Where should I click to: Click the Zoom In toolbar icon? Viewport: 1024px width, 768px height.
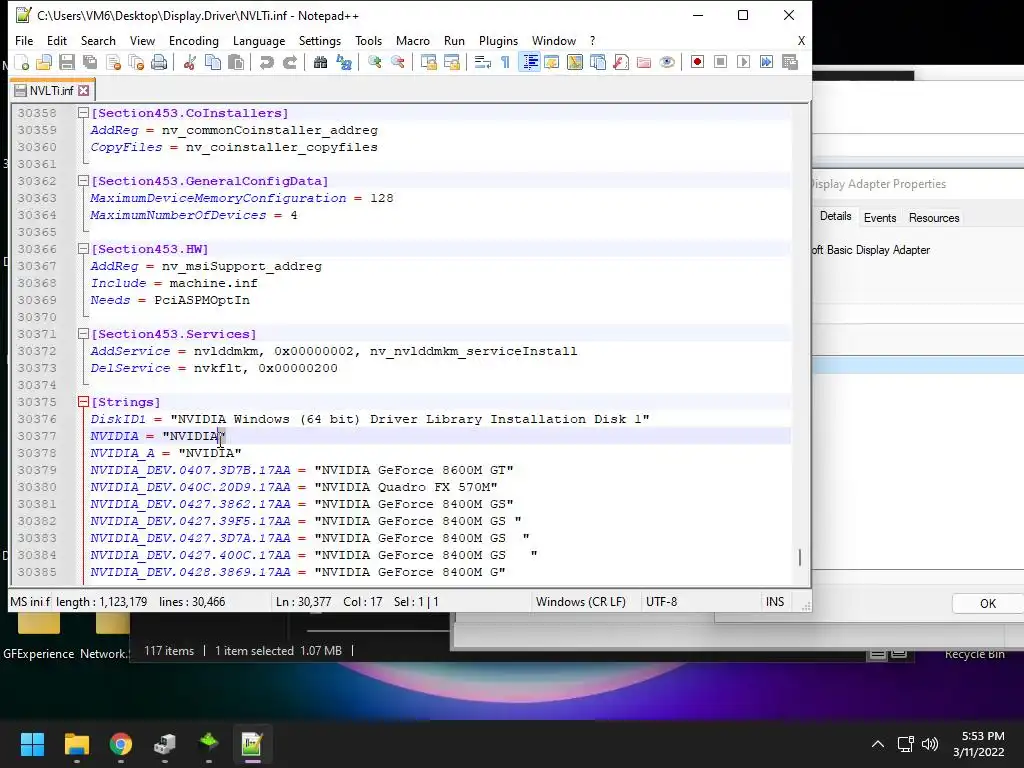[x=374, y=62]
